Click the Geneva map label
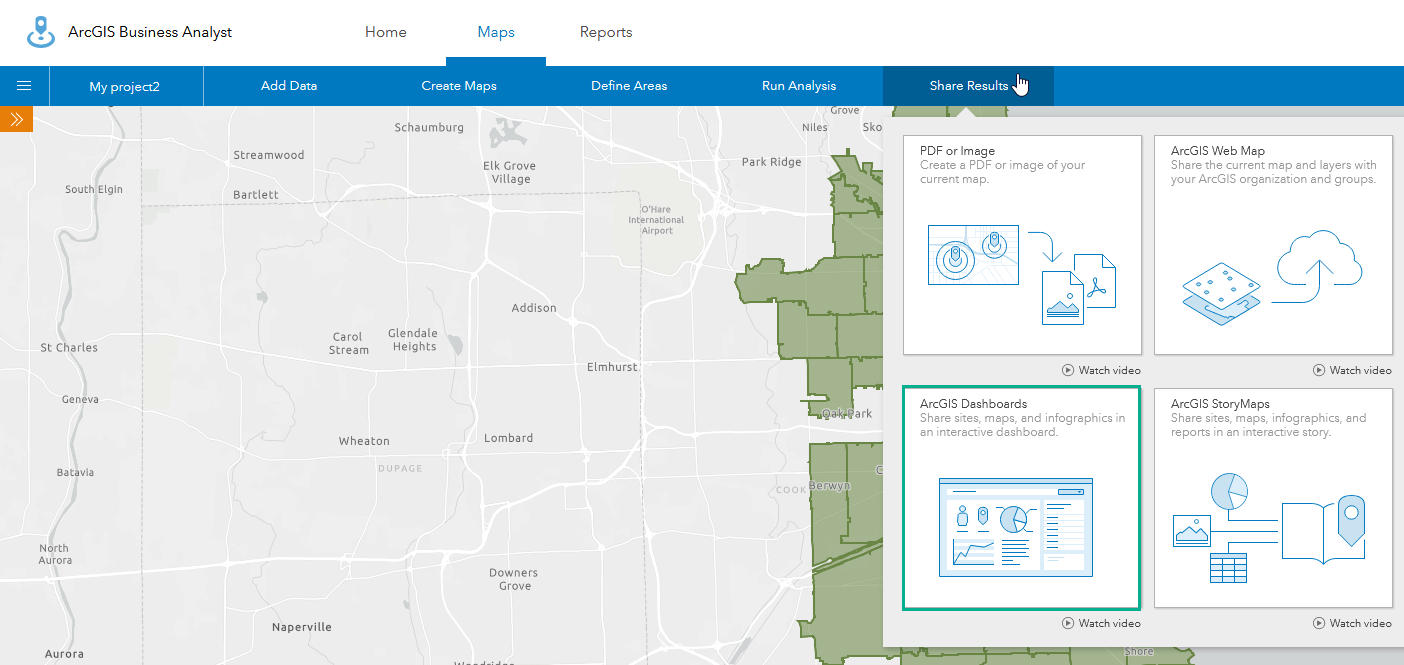Screen dimensions: 1404x665 coord(80,399)
